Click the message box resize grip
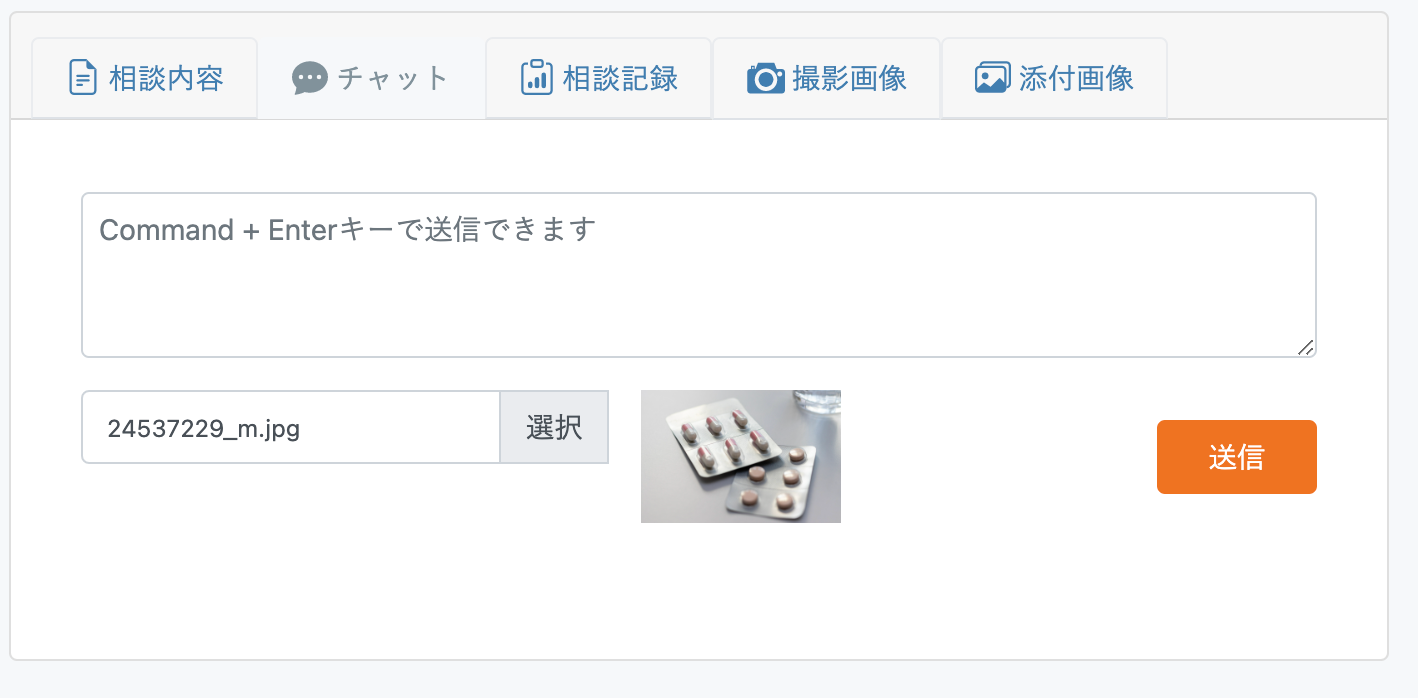The width and height of the screenshot is (1418, 698). tap(1305, 347)
